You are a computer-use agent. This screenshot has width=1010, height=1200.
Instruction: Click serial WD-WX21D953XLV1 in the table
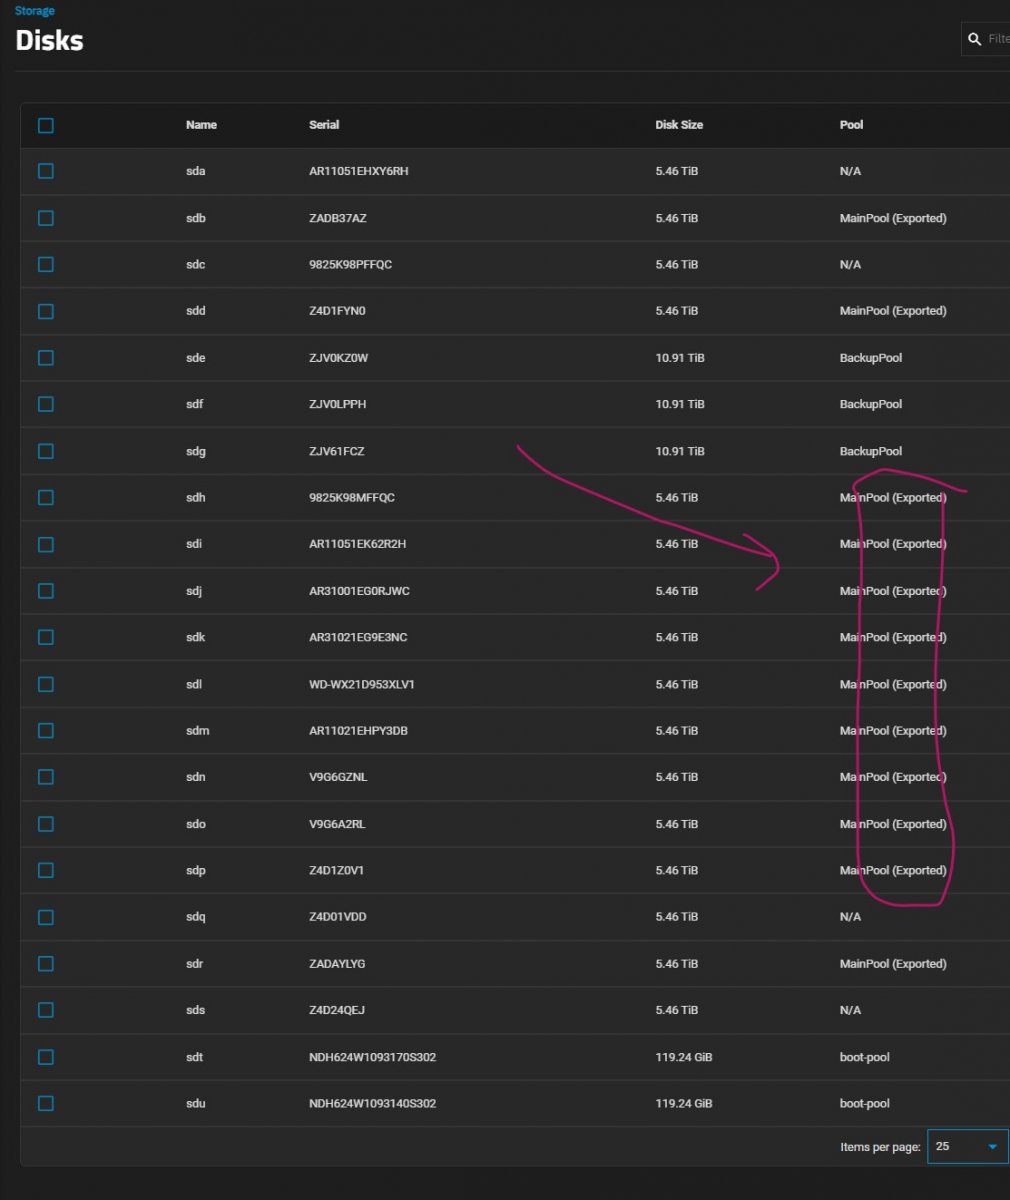tap(362, 684)
